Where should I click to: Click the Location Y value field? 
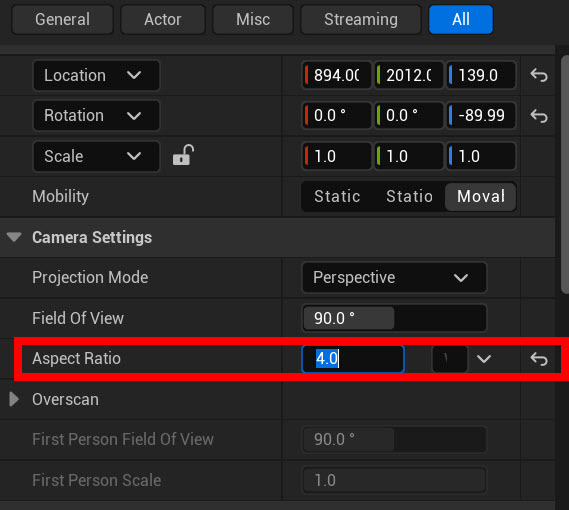tap(409, 76)
